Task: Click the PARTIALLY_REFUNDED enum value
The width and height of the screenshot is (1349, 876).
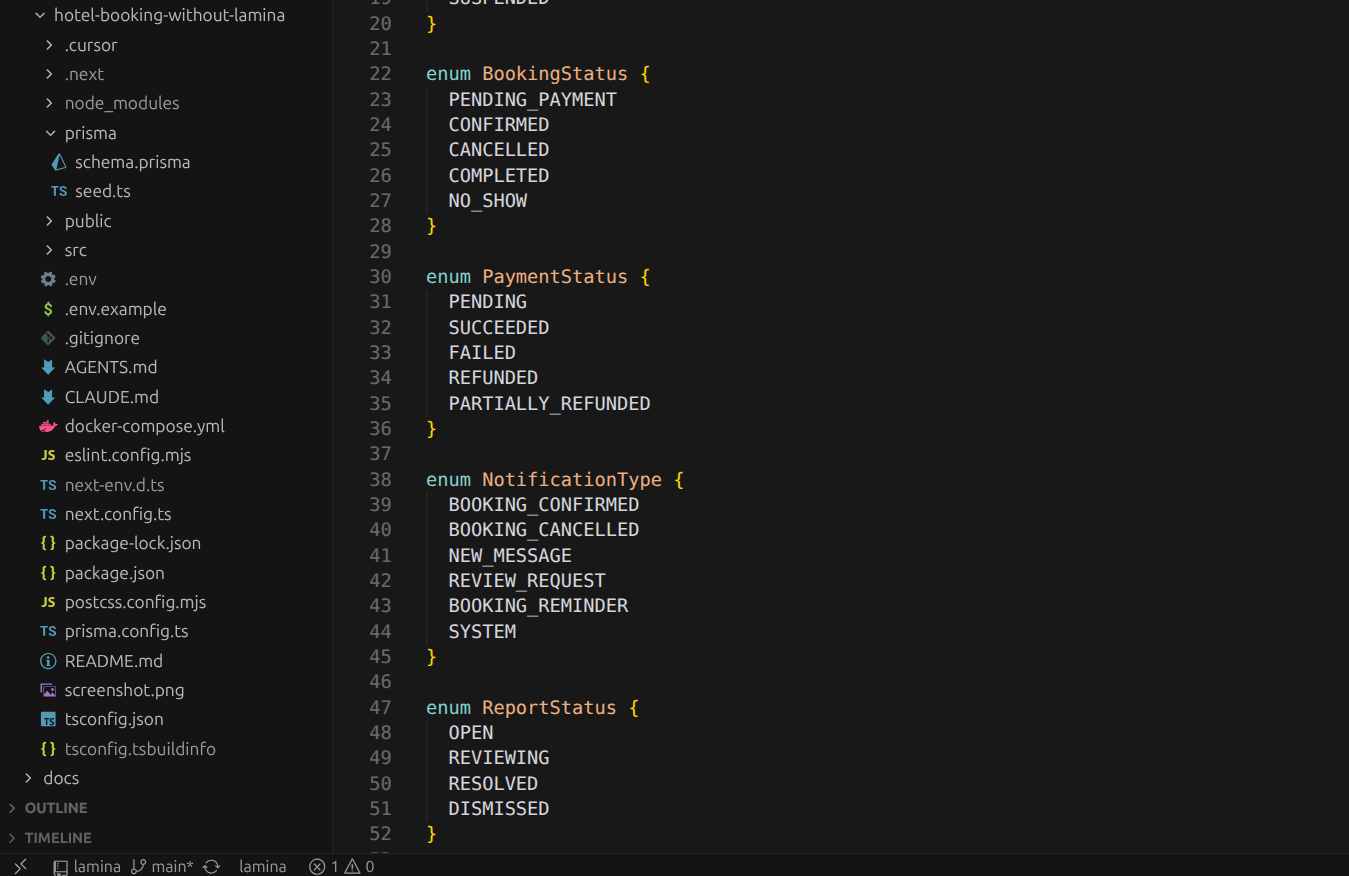Action: pos(549,403)
